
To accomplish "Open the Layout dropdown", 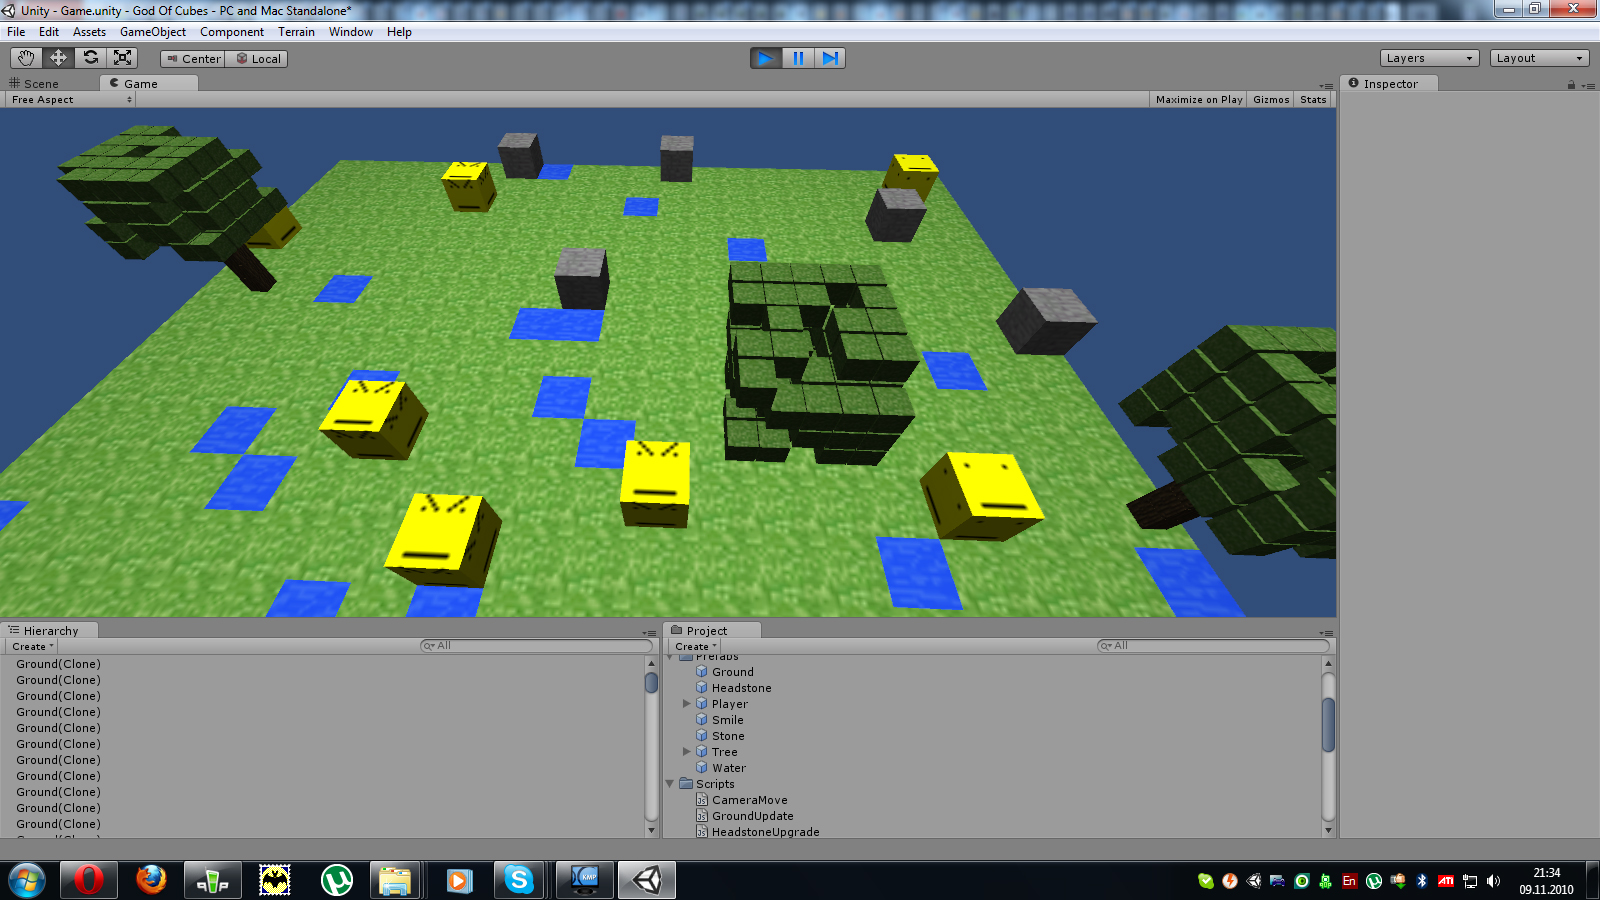I will [1539, 58].
